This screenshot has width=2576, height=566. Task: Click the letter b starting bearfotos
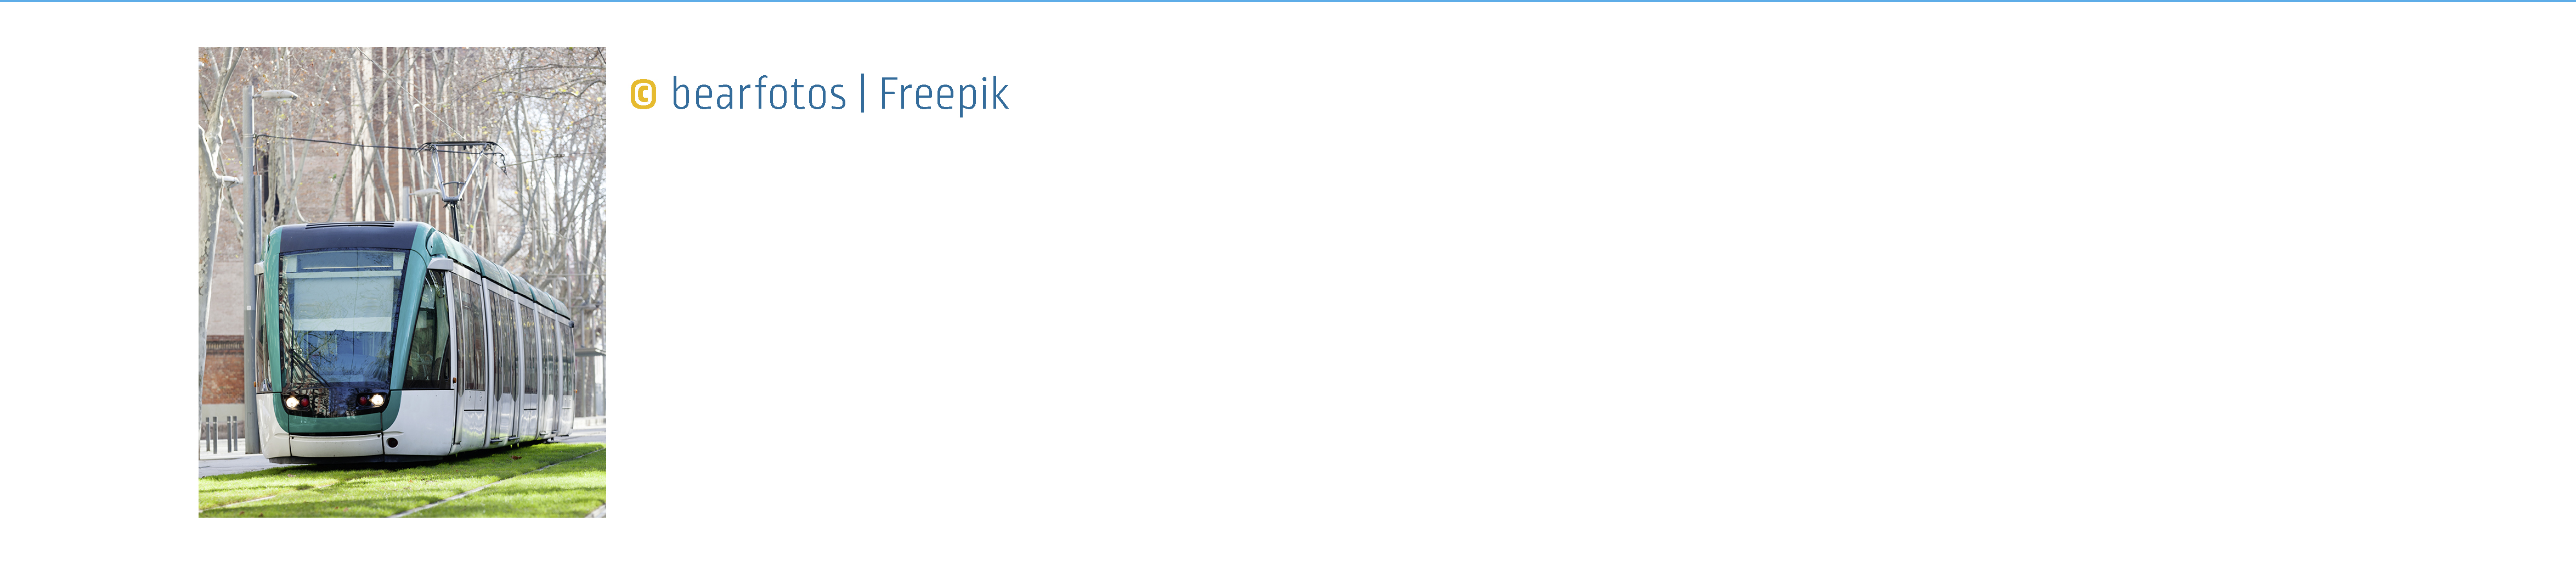pyautogui.click(x=681, y=93)
